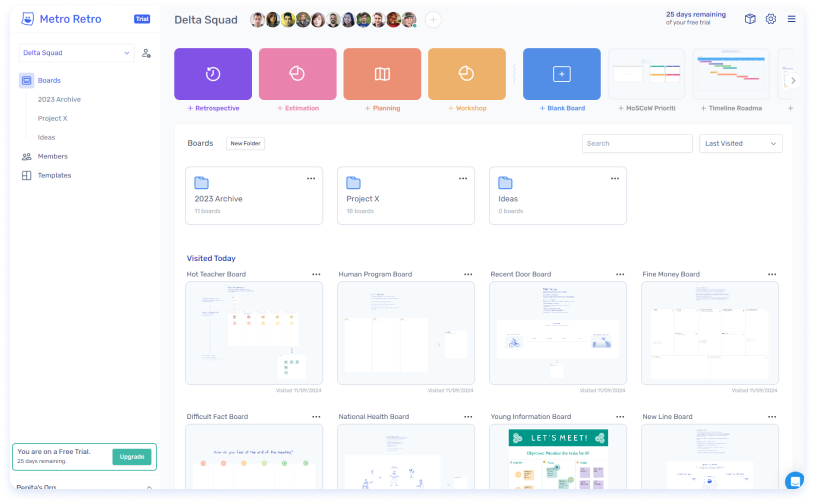Image resolution: width=814 pixels, height=503 pixels.
Task: Click the boards Search field
Action: click(636, 144)
